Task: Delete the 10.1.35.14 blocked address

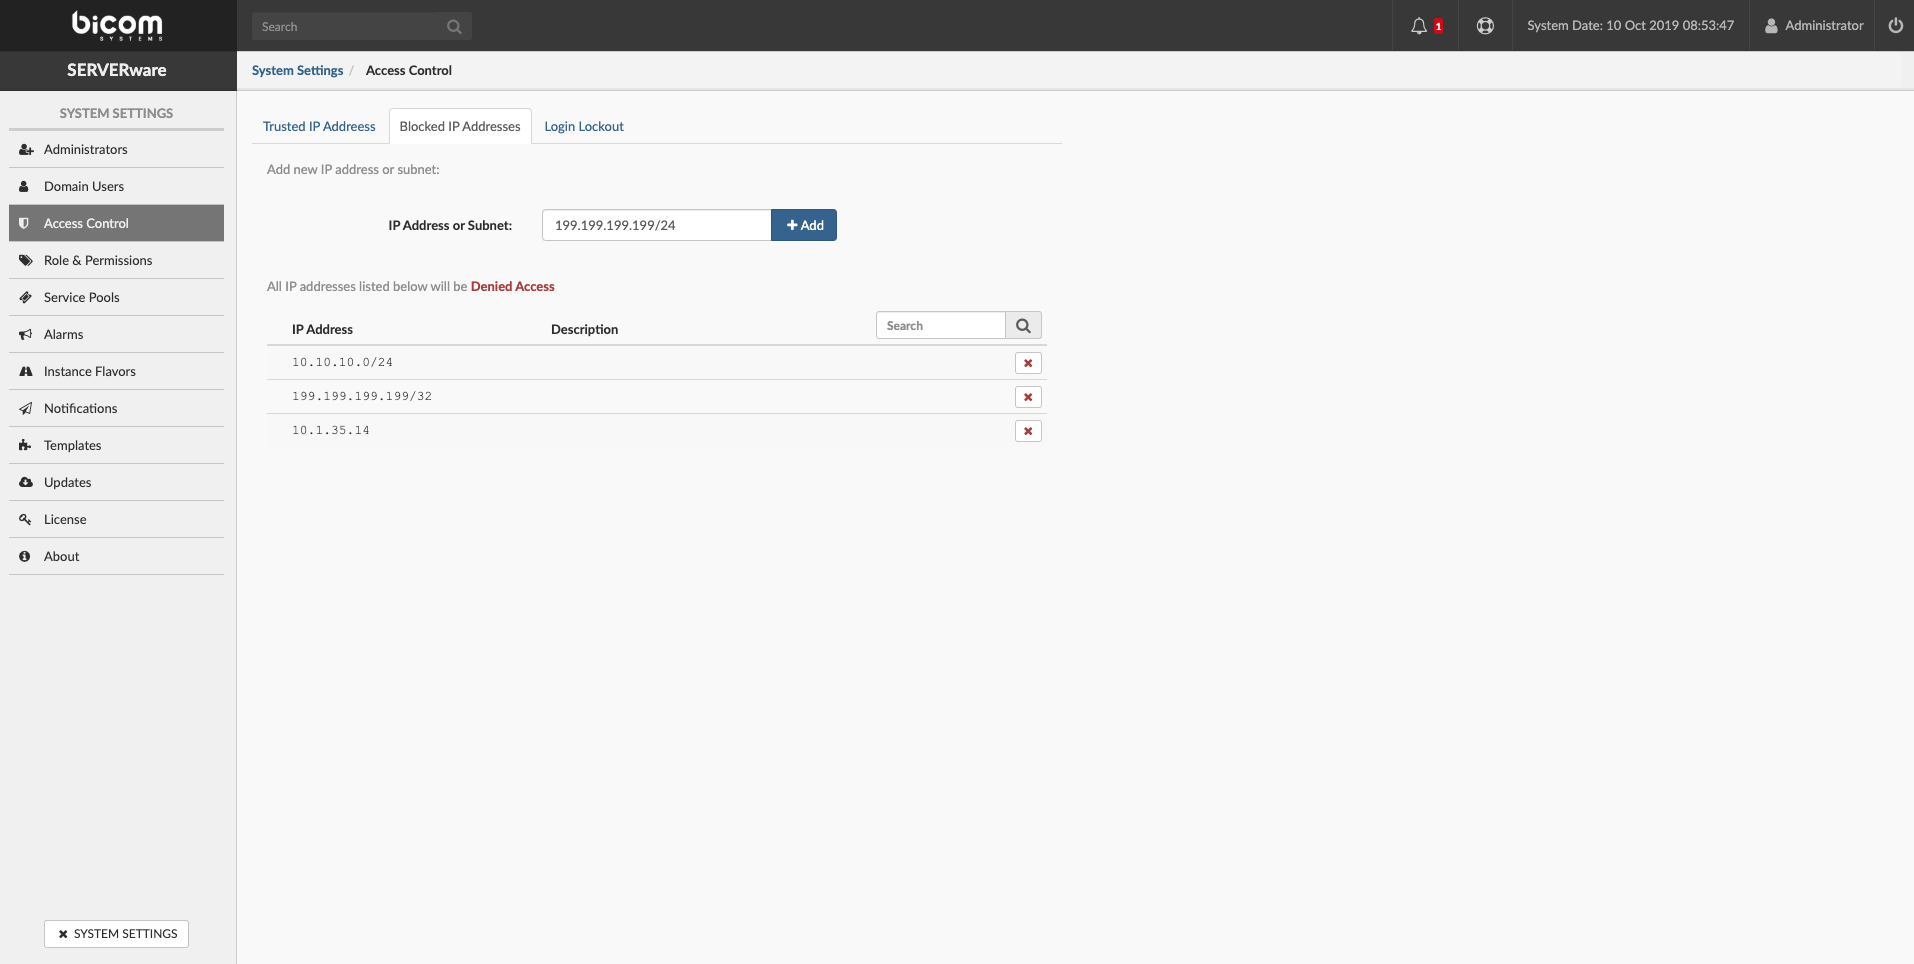Action: 1028,431
